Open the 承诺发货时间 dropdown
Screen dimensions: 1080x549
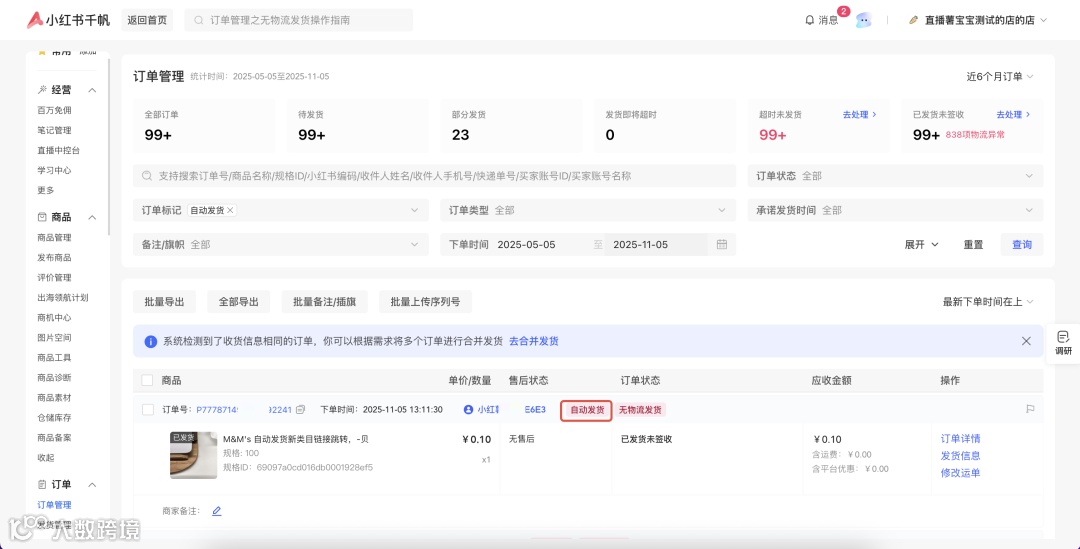pyautogui.click(x=895, y=210)
